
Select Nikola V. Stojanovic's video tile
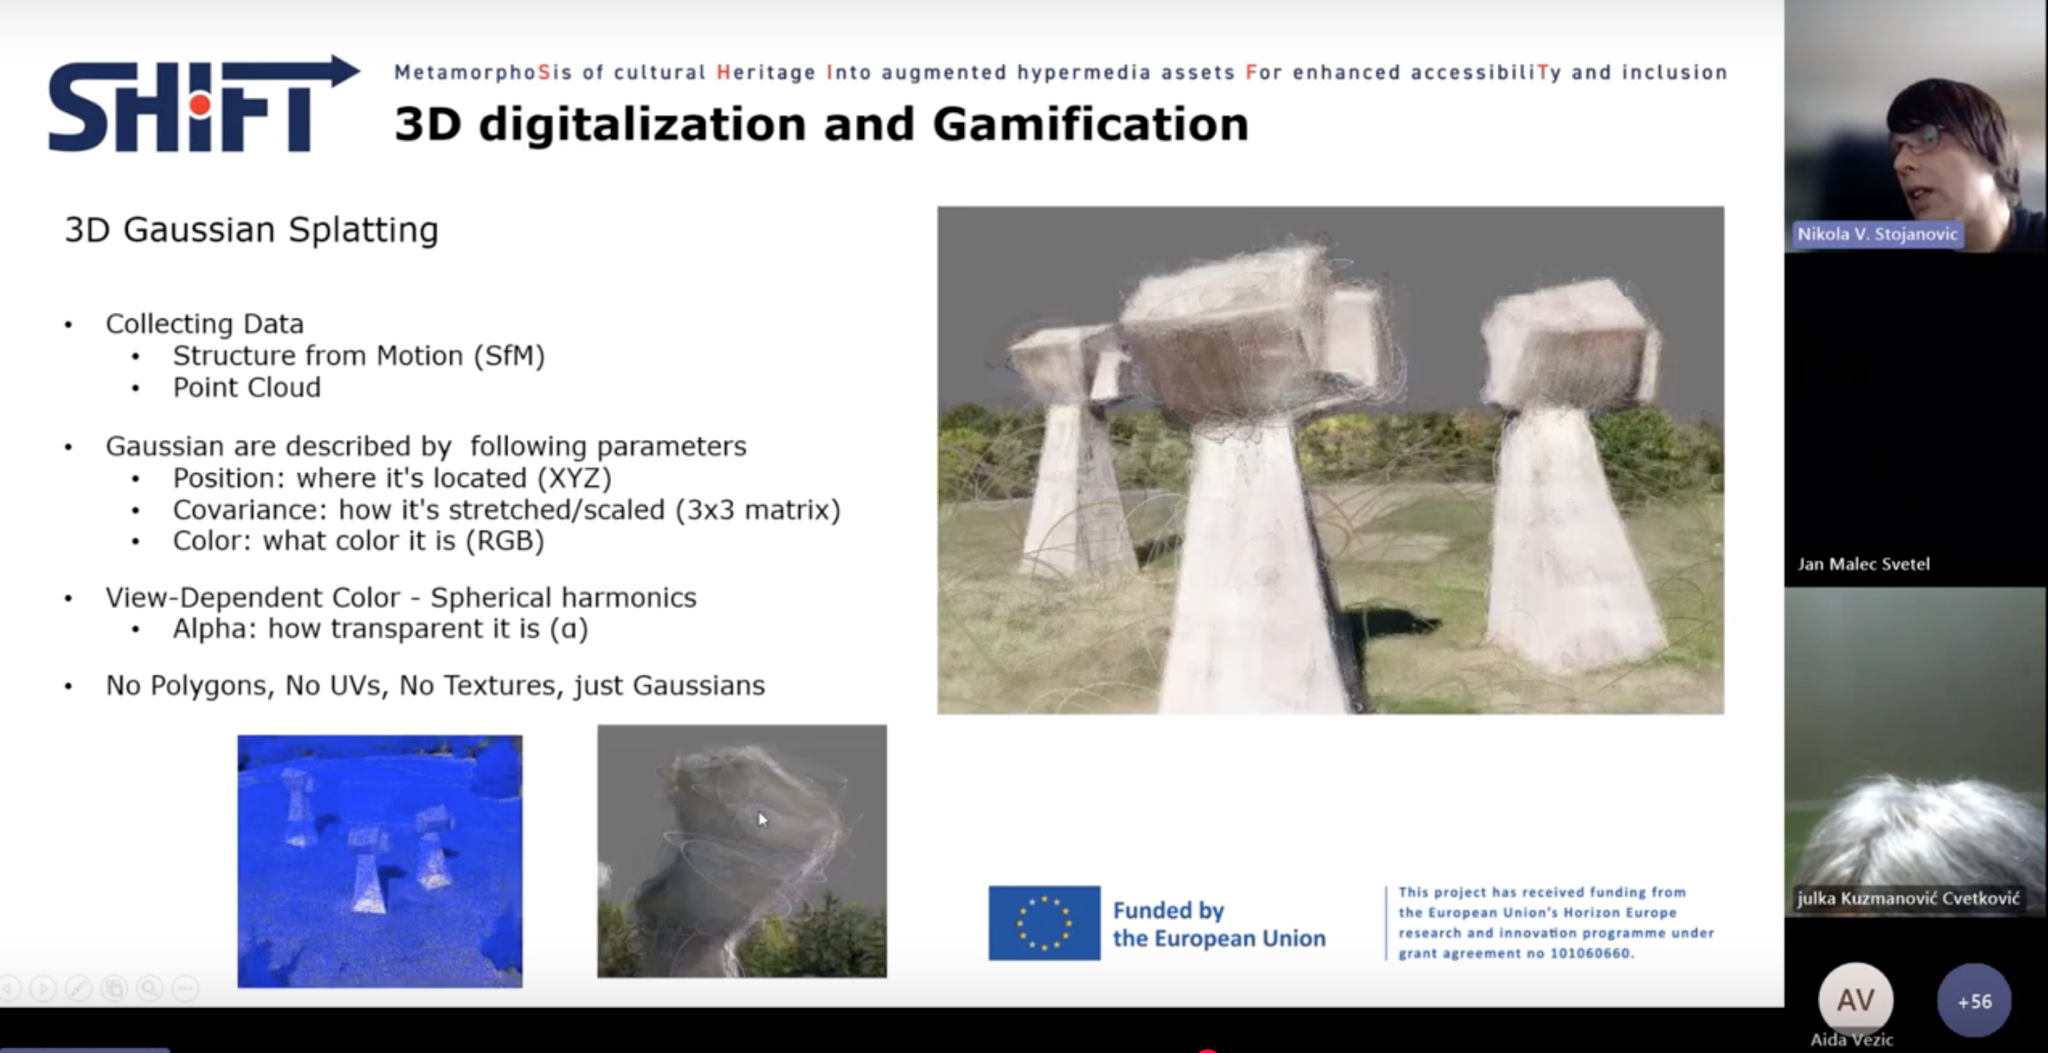pyautogui.click(x=1916, y=126)
